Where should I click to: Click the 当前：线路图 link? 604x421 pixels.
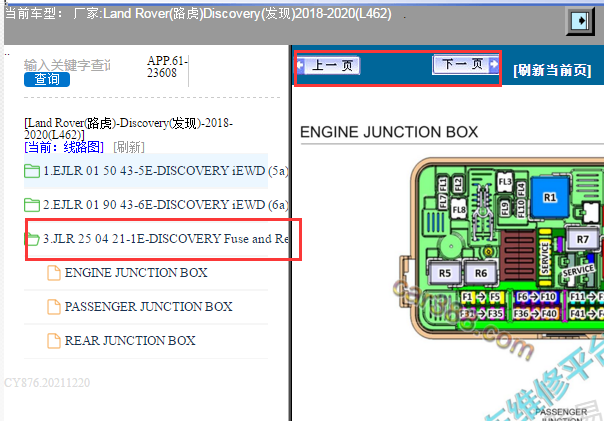64,147
